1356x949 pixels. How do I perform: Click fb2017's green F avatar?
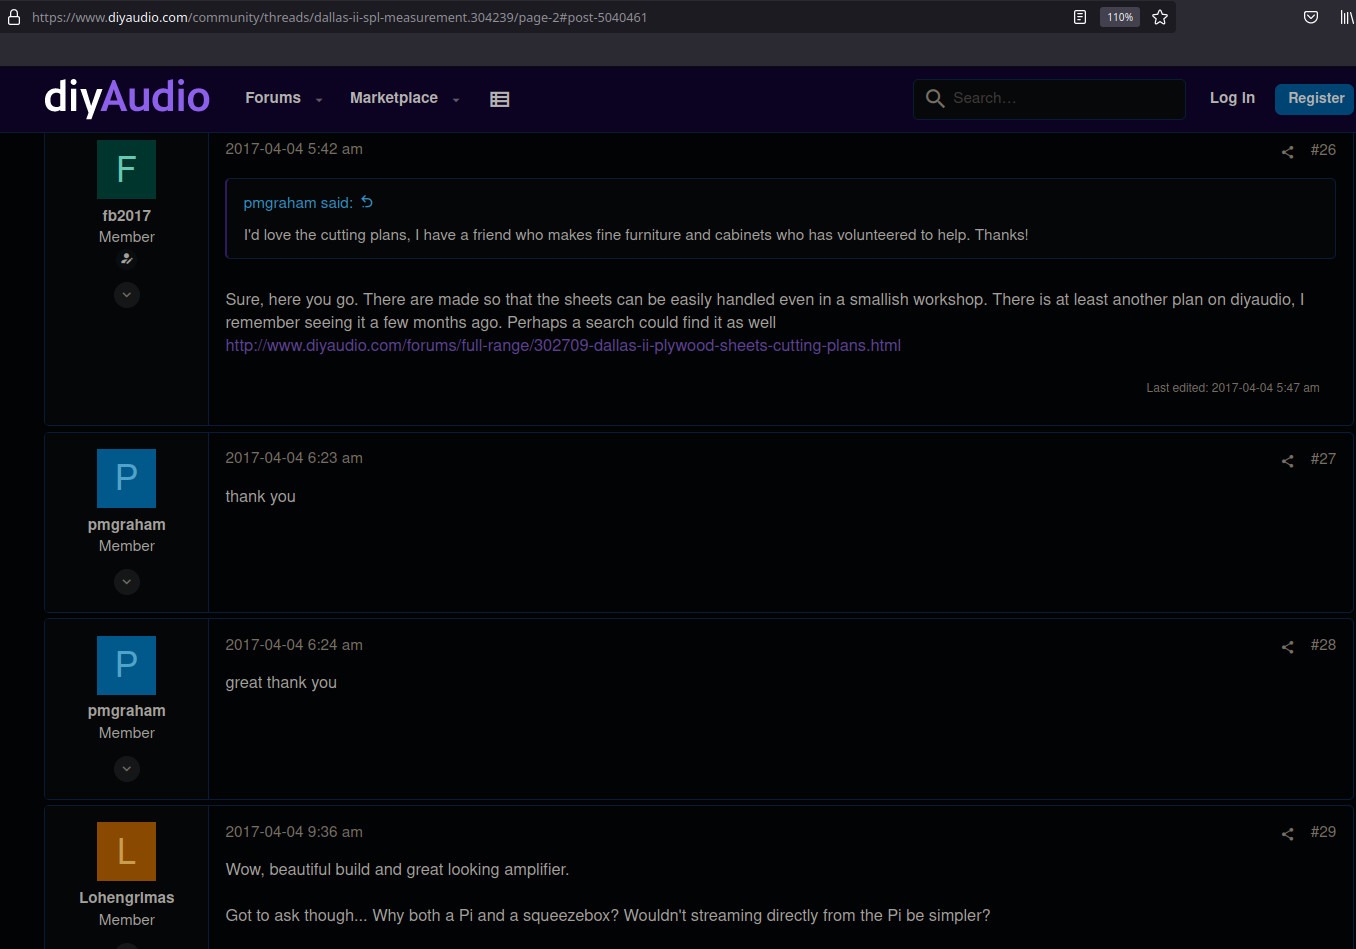127,169
